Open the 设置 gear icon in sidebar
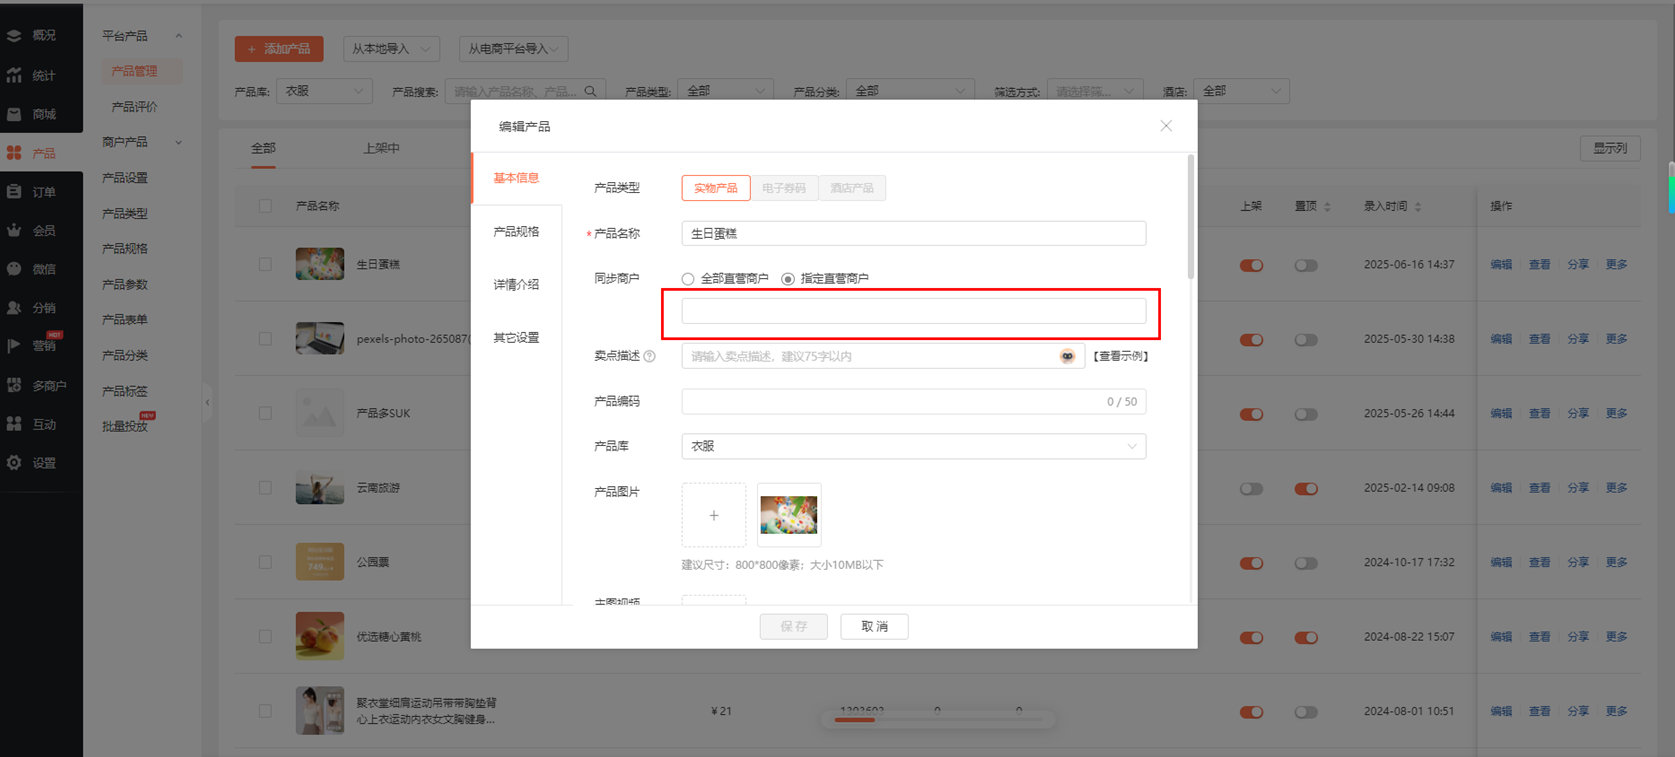 click(x=14, y=463)
